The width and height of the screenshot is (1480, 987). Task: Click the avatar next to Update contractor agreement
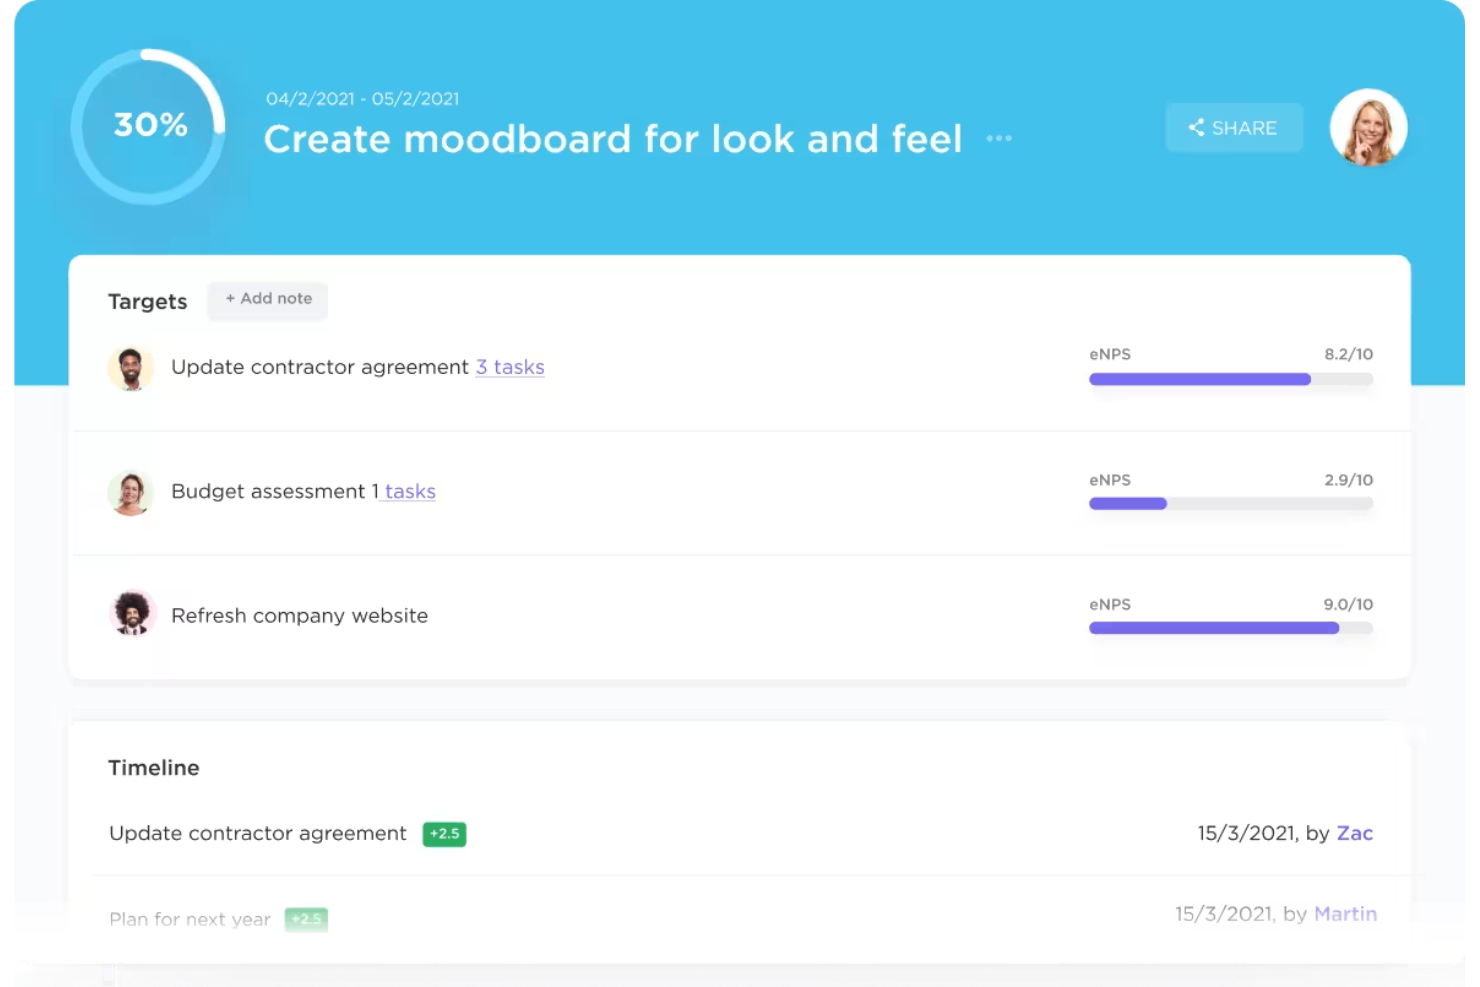pyautogui.click(x=131, y=368)
